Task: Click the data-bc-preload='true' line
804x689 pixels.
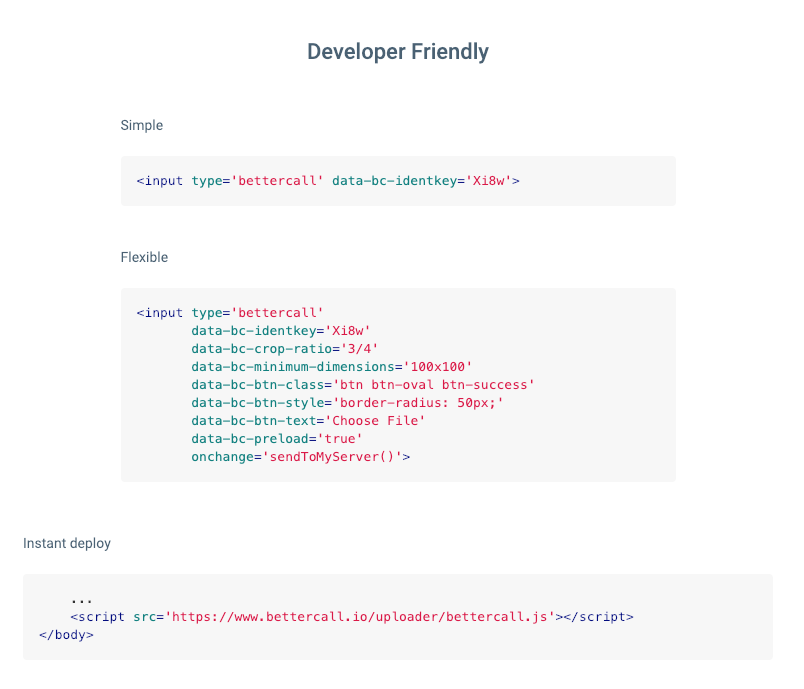Action: (277, 439)
